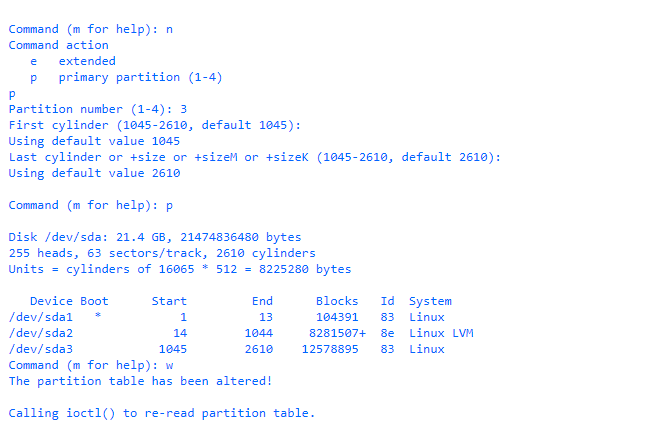The image size is (660, 438).
Task: Click the 'Blocks' column header
Action: 337,301
